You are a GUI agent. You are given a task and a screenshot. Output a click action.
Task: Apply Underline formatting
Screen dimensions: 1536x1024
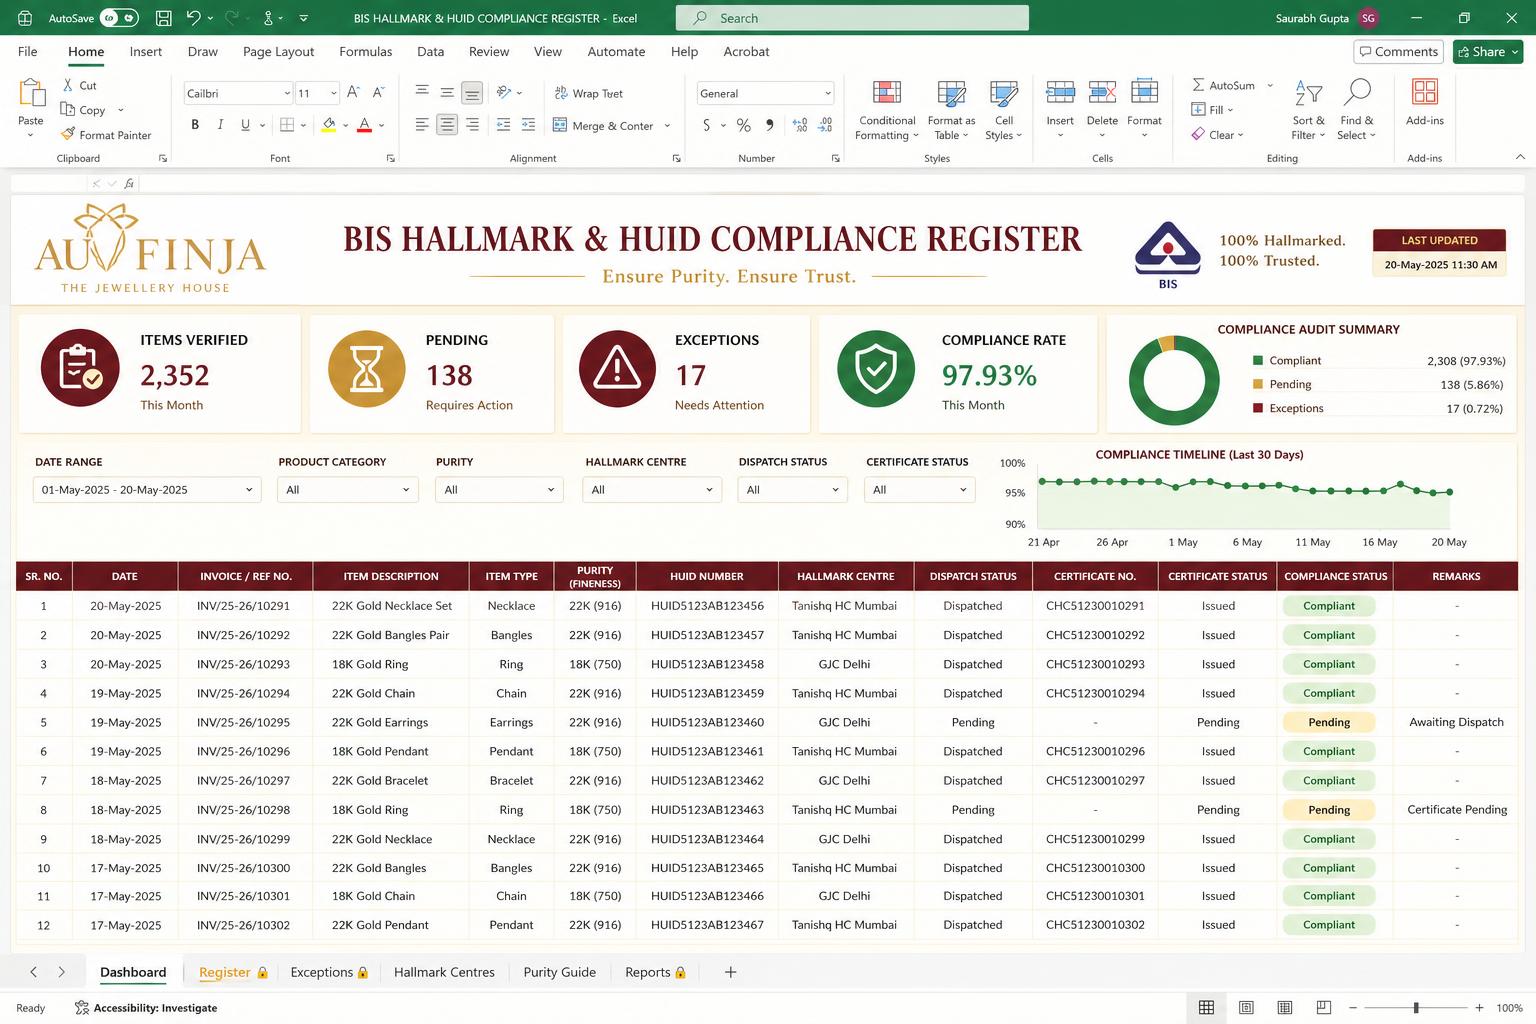(245, 125)
